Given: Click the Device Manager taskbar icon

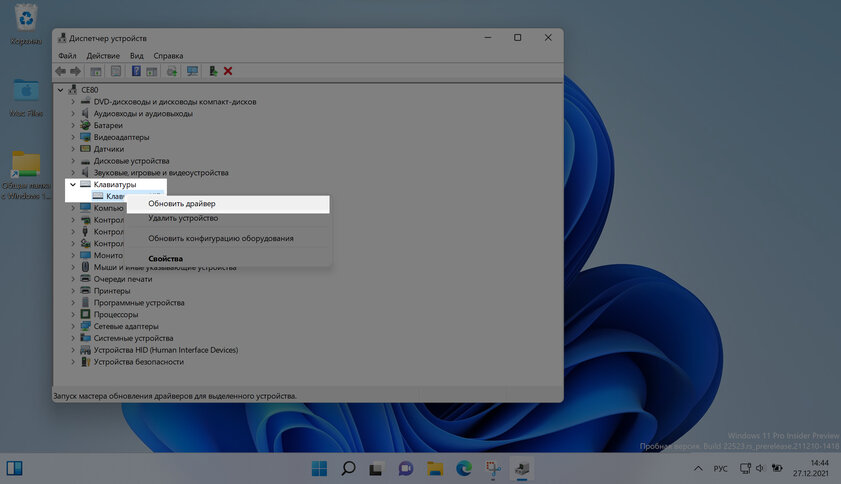Looking at the screenshot, I should pyautogui.click(x=522, y=468).
